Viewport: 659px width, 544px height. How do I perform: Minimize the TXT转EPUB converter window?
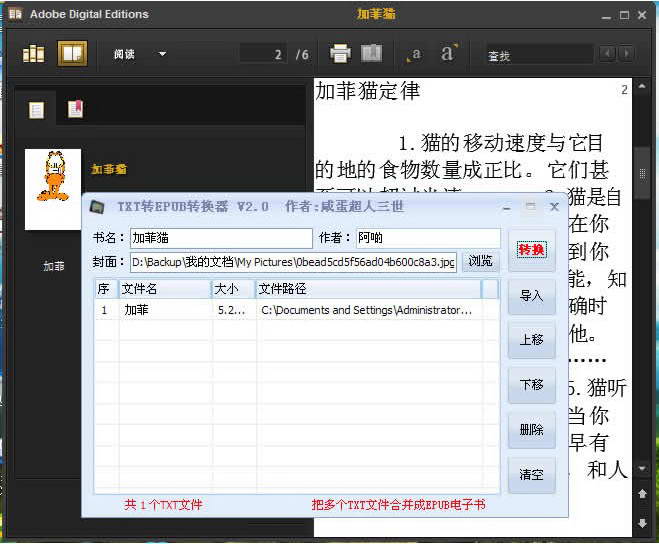coord(507,207)
